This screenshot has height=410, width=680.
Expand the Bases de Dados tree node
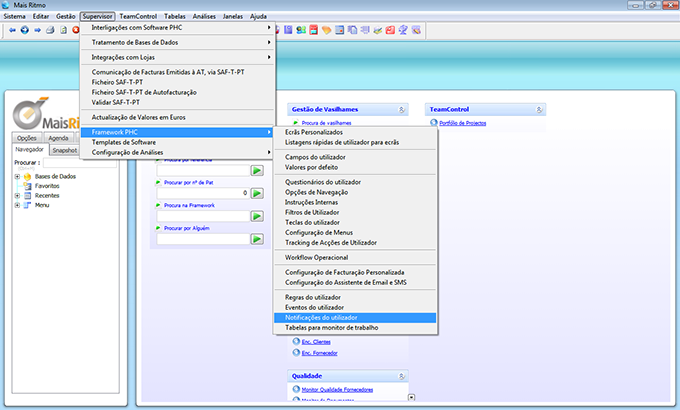point(17,177)
